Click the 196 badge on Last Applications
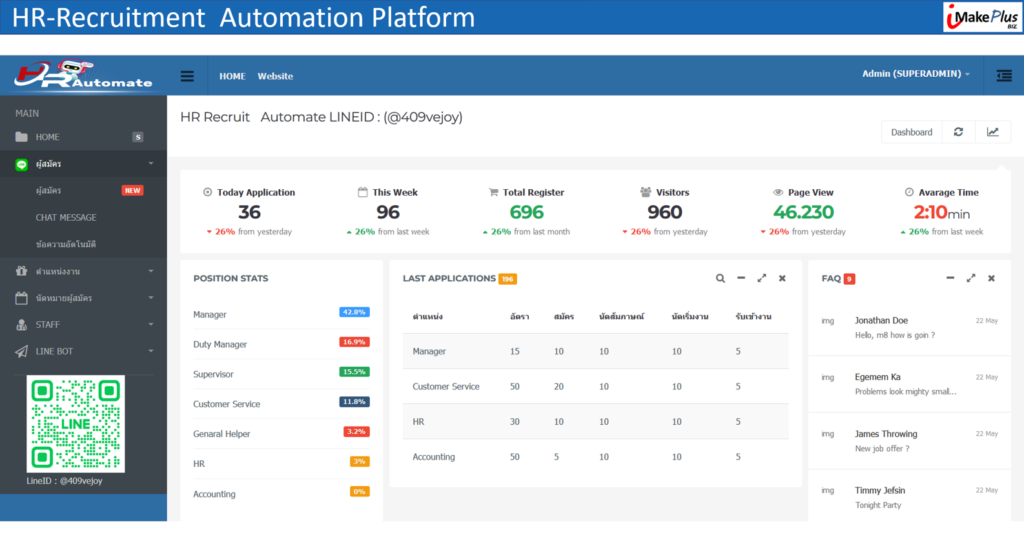Image resolution: width=1024 pixels, height=550 pixels. pyautogui.click(x=507, y=279)
